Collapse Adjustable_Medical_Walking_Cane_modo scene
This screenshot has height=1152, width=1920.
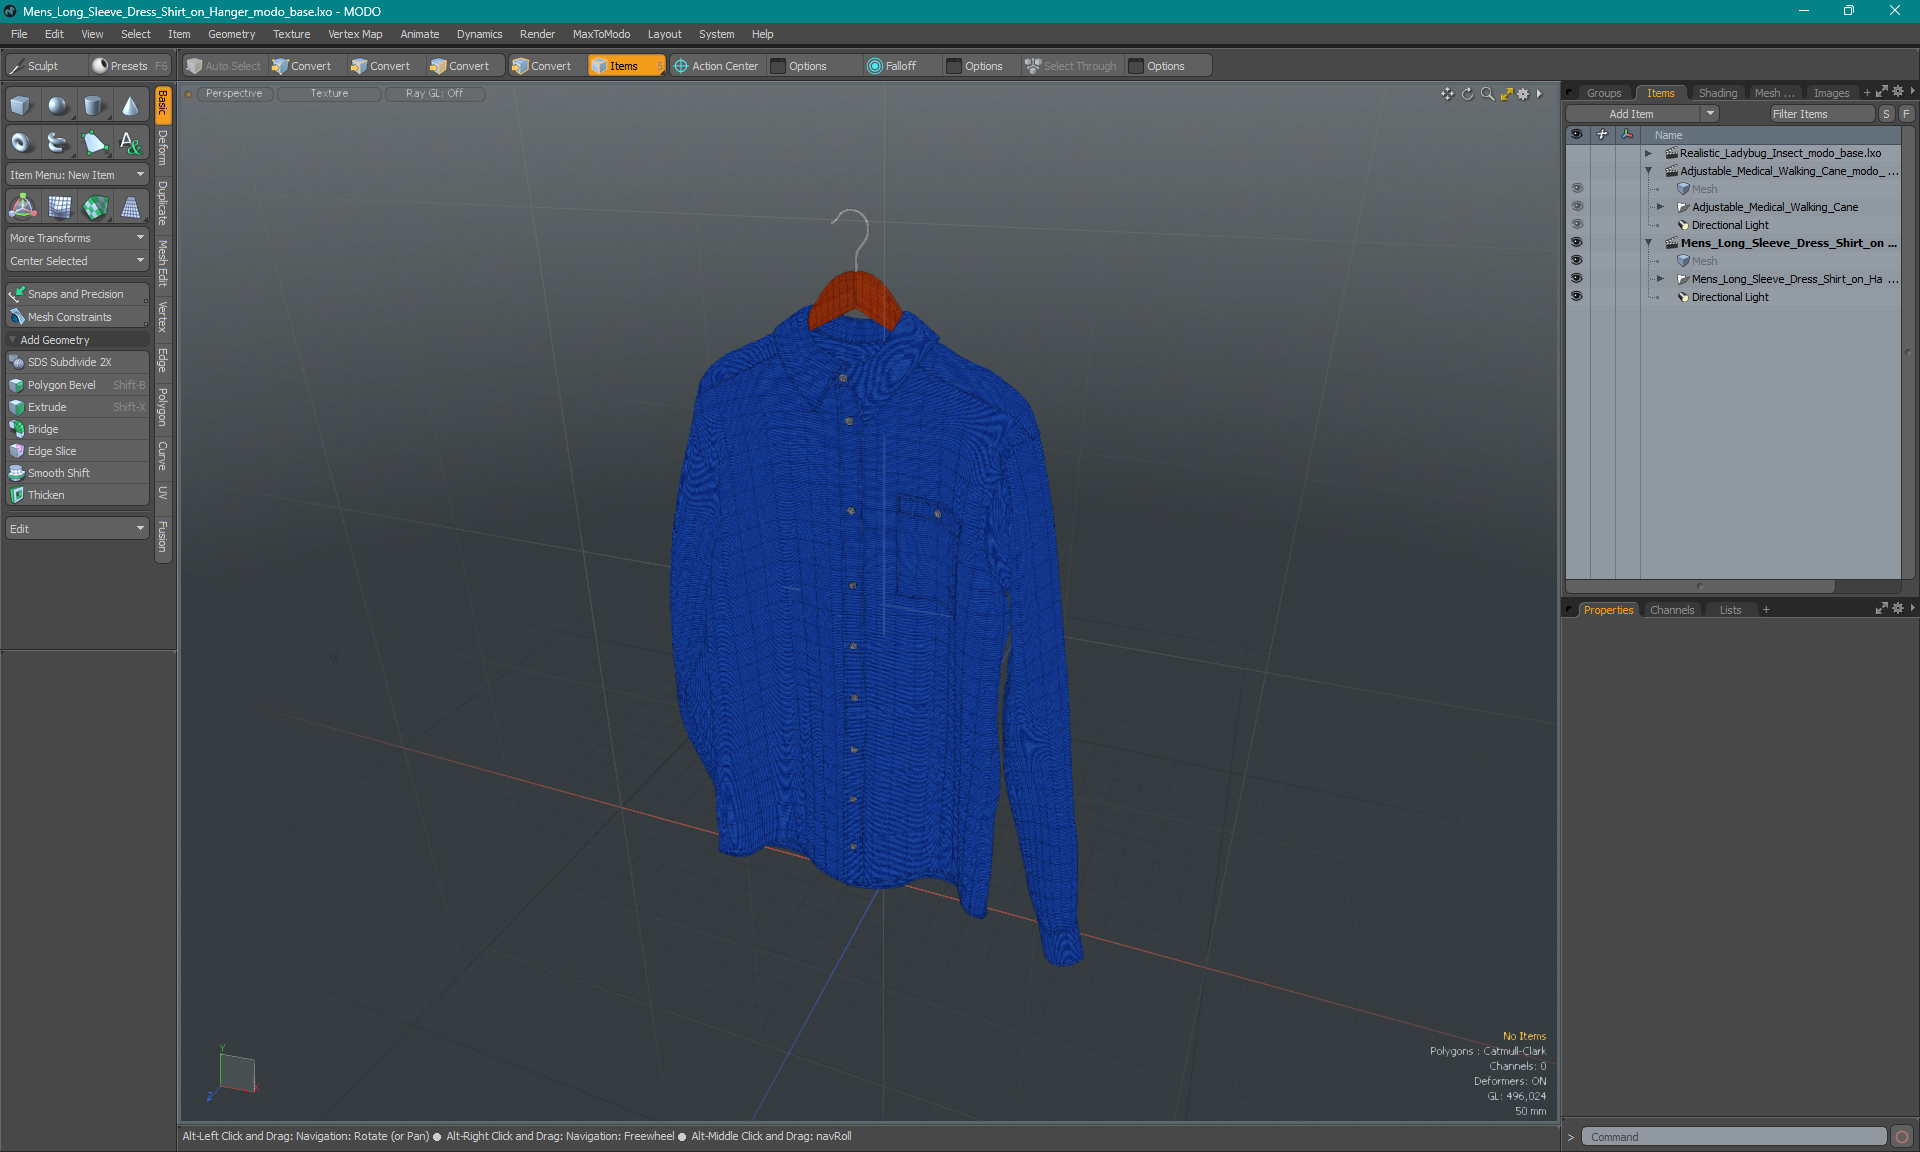(x=1648, y=171)
